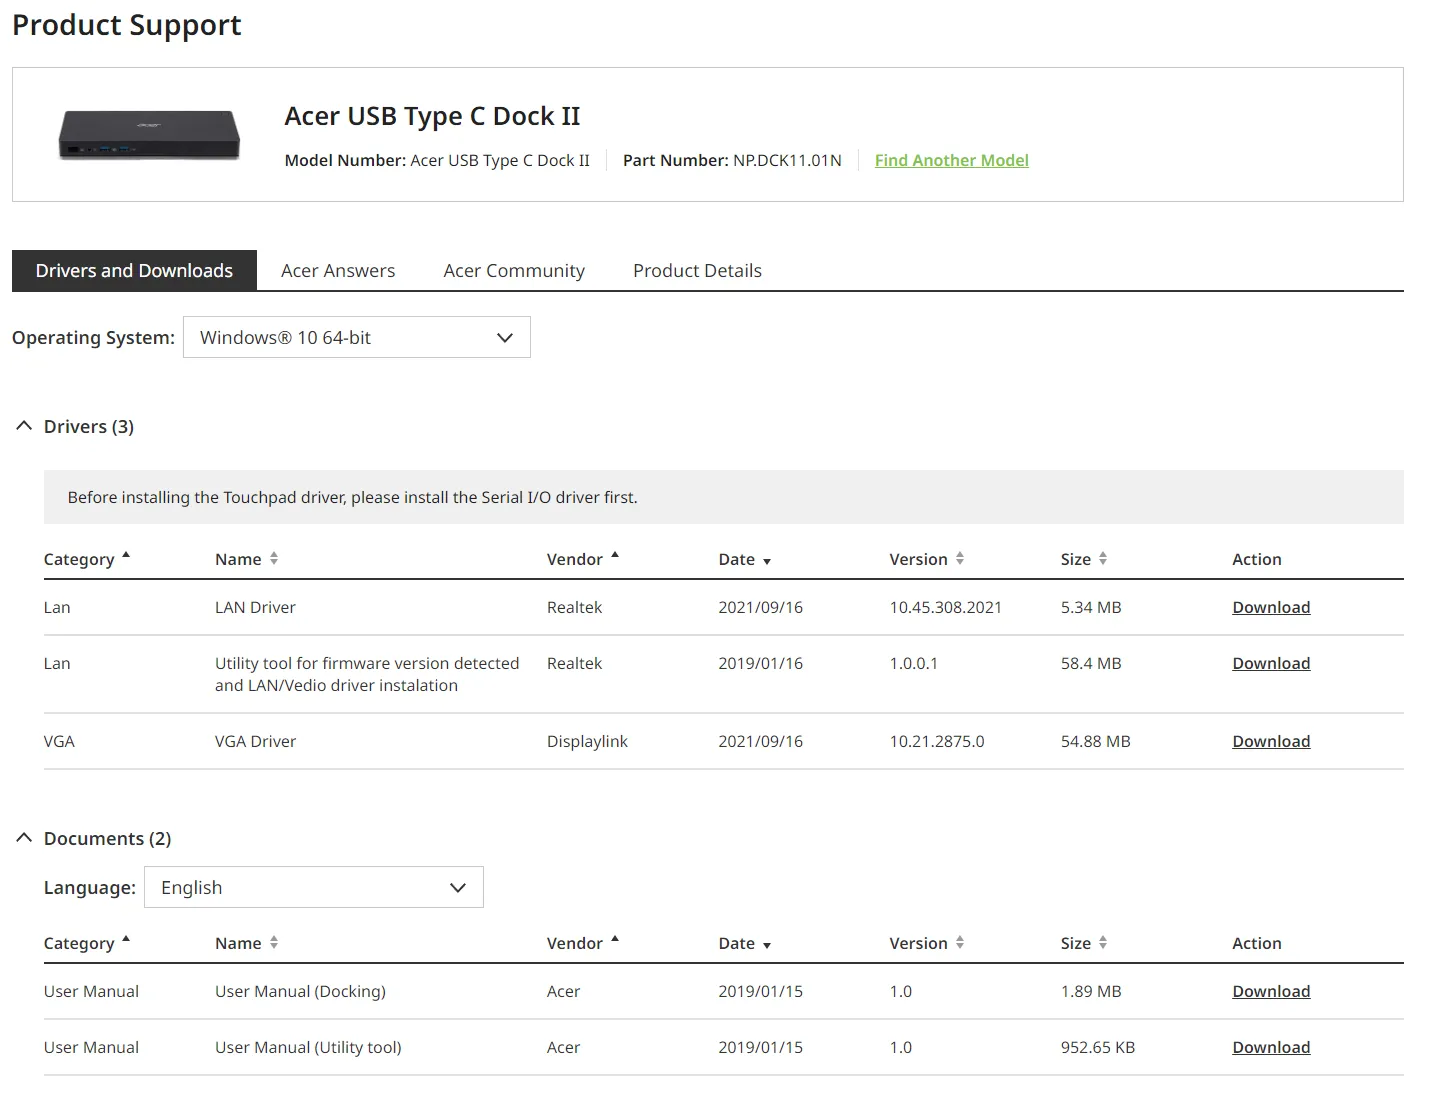Click the Acer USB Type C Dock II heading
Screen dimensions: 1432x1099
[x=432, y=116]
